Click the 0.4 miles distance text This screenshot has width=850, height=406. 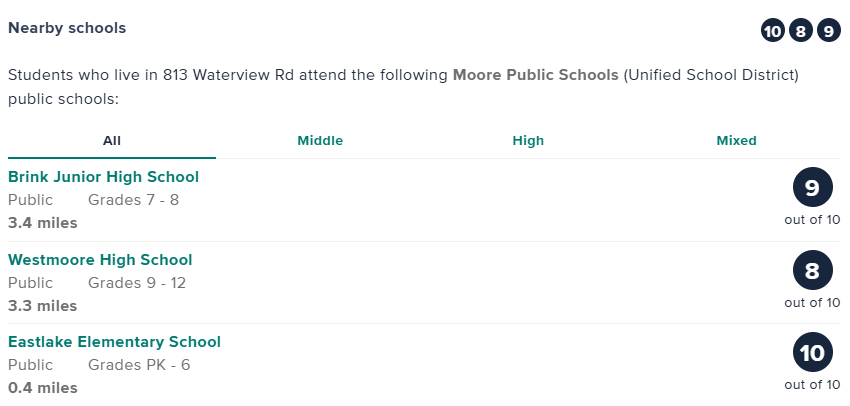click(x=42, y=387)
